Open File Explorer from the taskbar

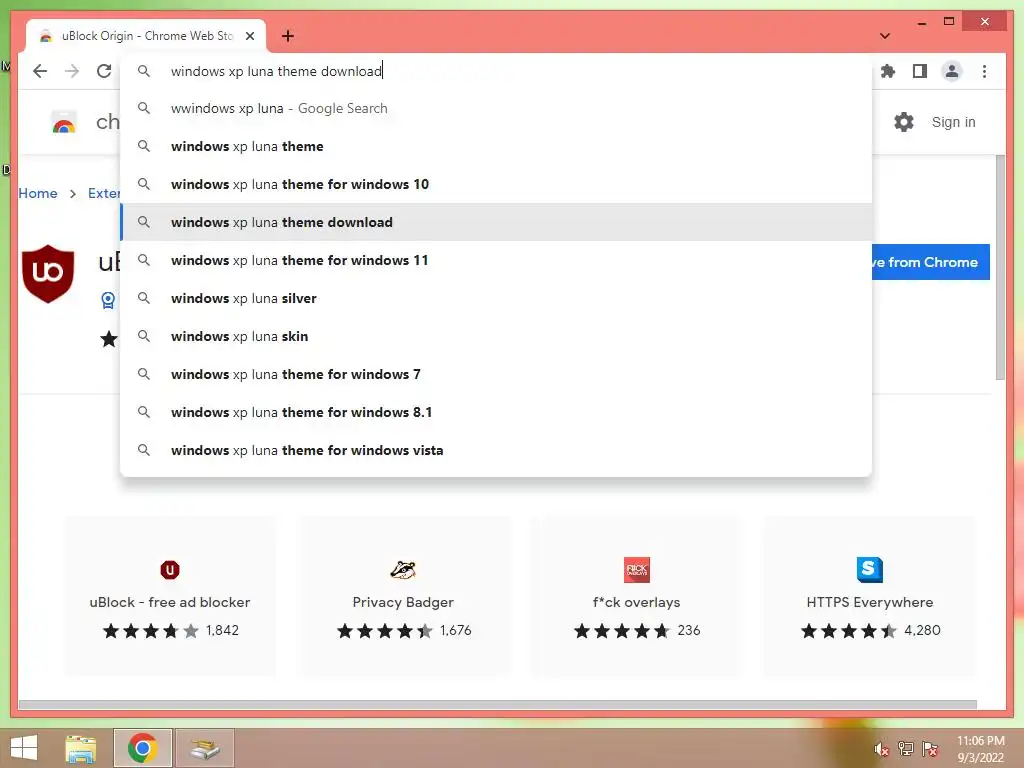click(81, 748)
